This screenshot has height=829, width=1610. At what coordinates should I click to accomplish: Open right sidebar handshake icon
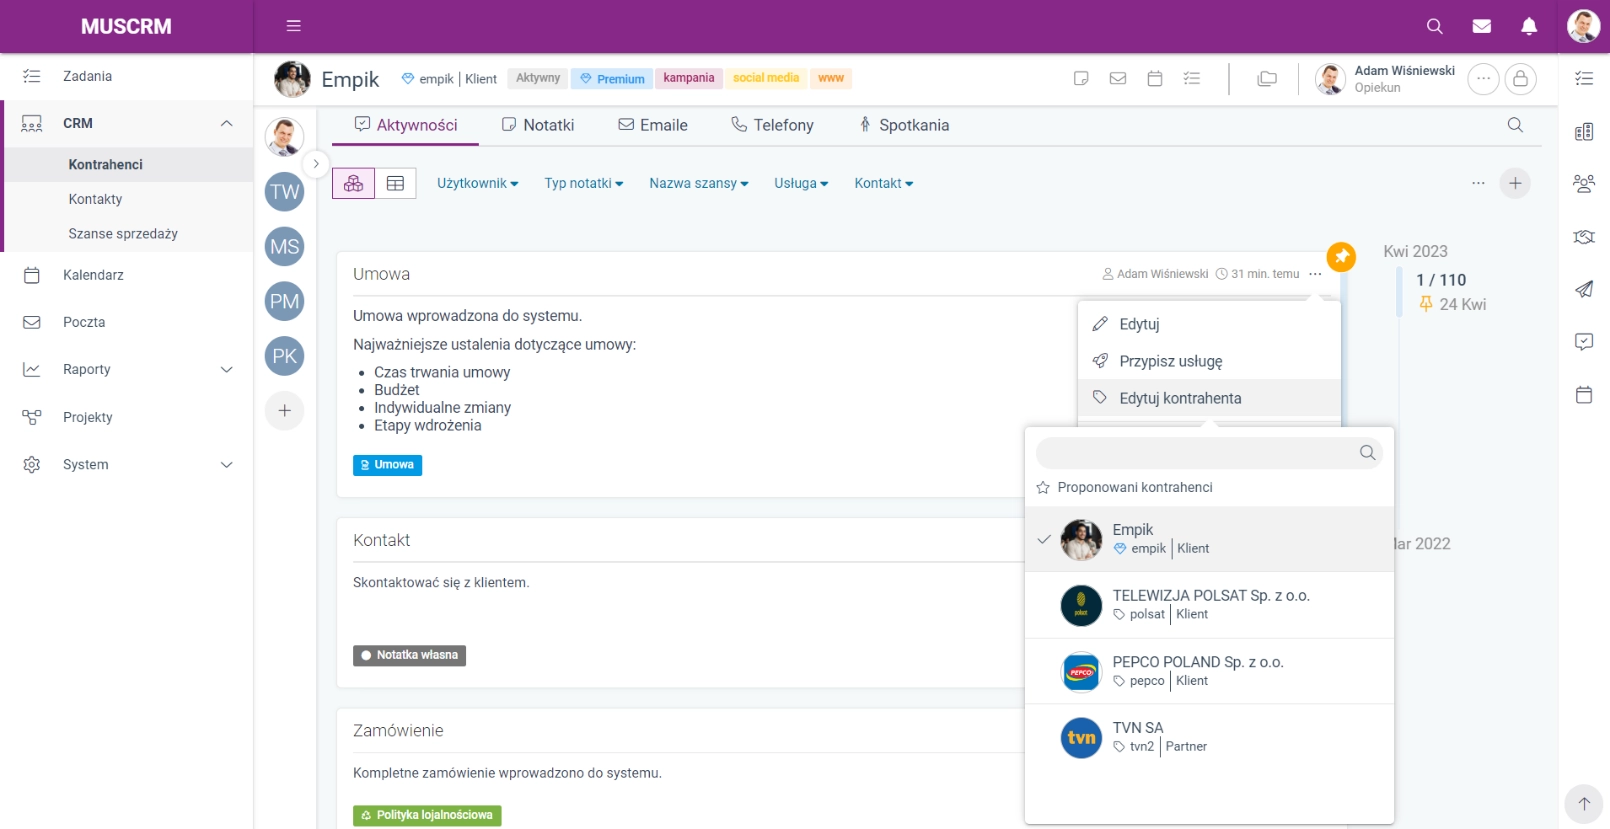(1584, 237)
